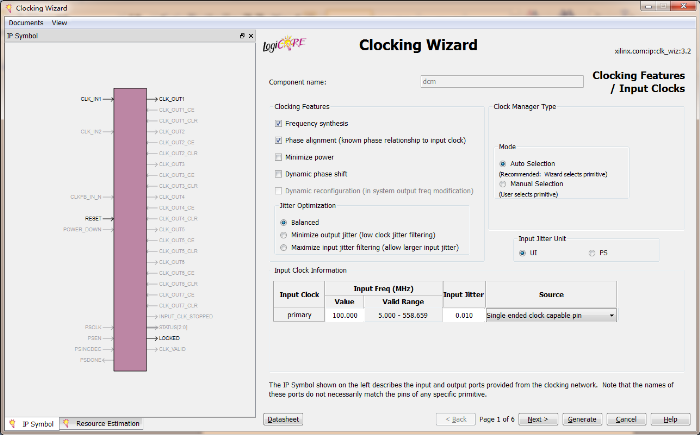Open the Documents menu
This screenshot has width=700, height=435.
tap(26, 22)
